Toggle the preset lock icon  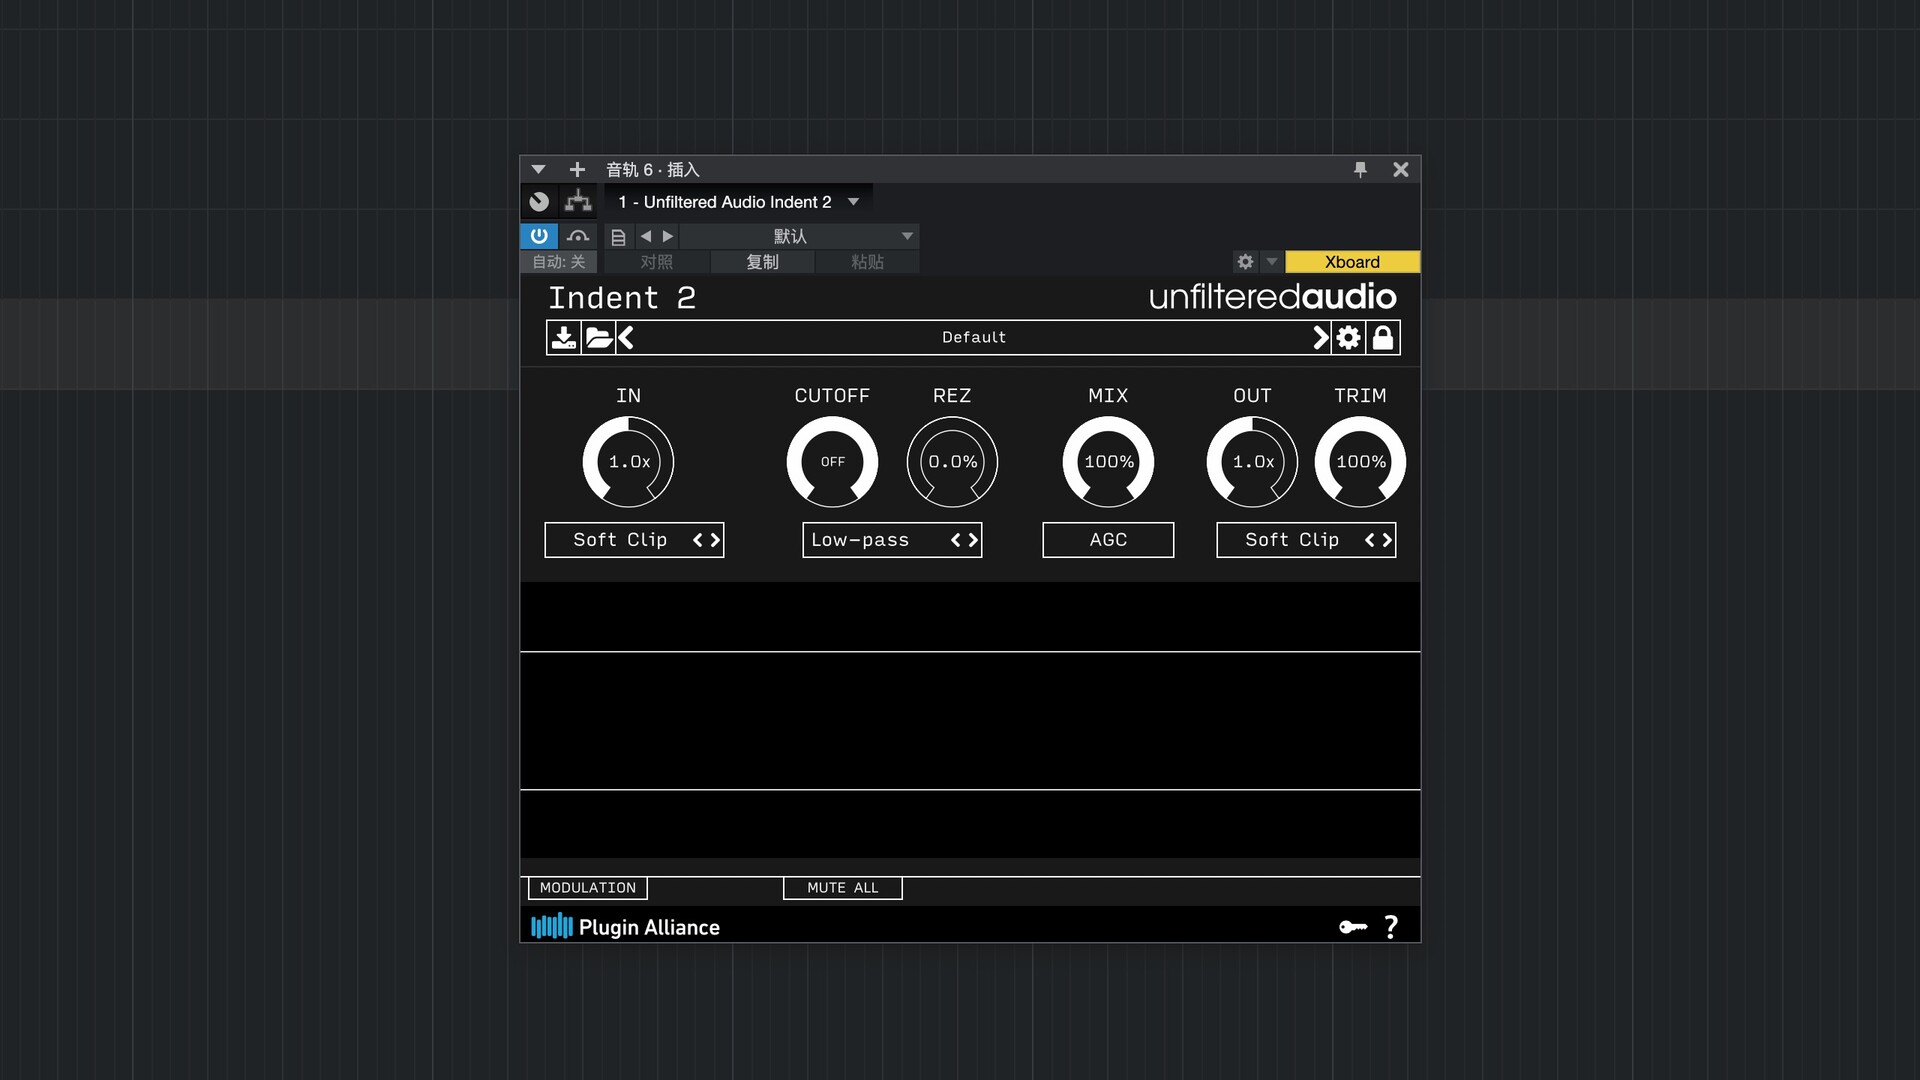point(1383,338)
